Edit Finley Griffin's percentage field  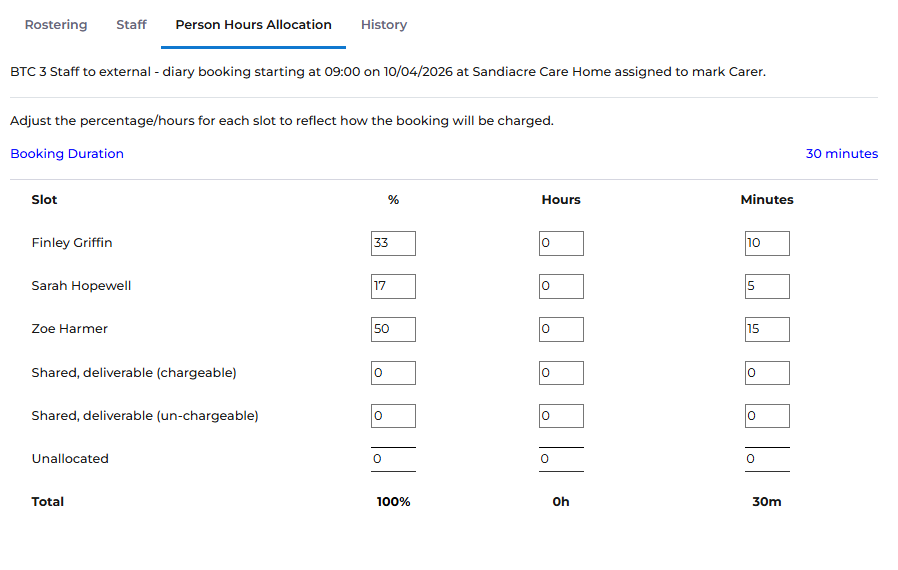point(393,243)
